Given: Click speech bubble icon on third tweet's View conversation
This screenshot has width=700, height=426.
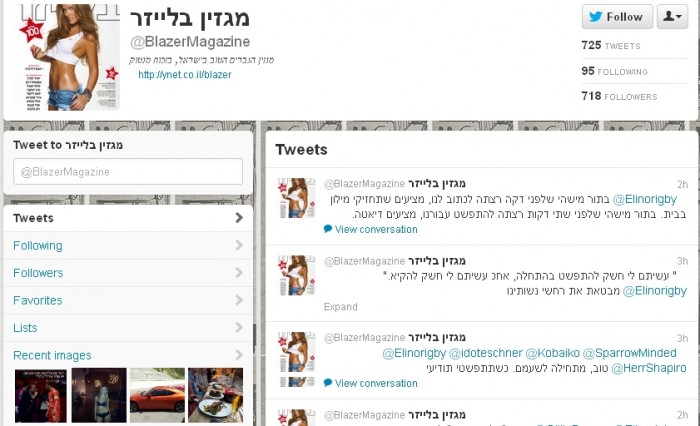Looking at the screenshot, I should pos(328,383).
